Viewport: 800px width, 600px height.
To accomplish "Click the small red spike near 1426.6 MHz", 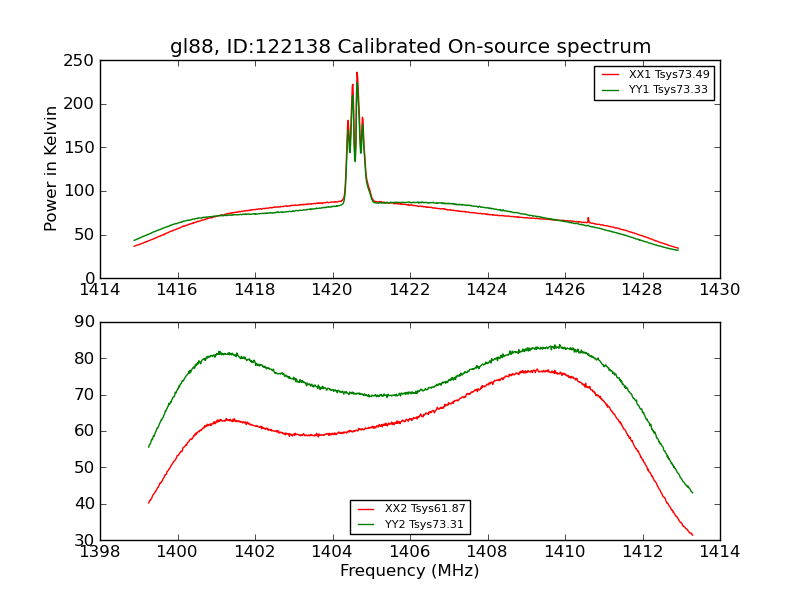I will [588, 219].
